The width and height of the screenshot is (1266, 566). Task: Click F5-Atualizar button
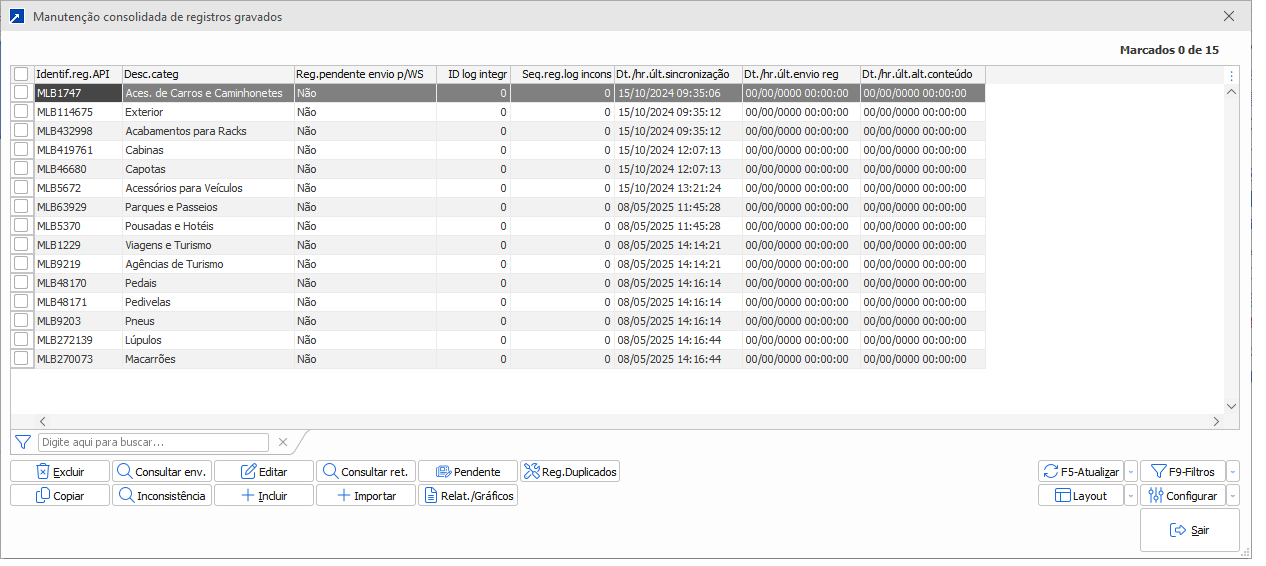(x=1081, y=471)
